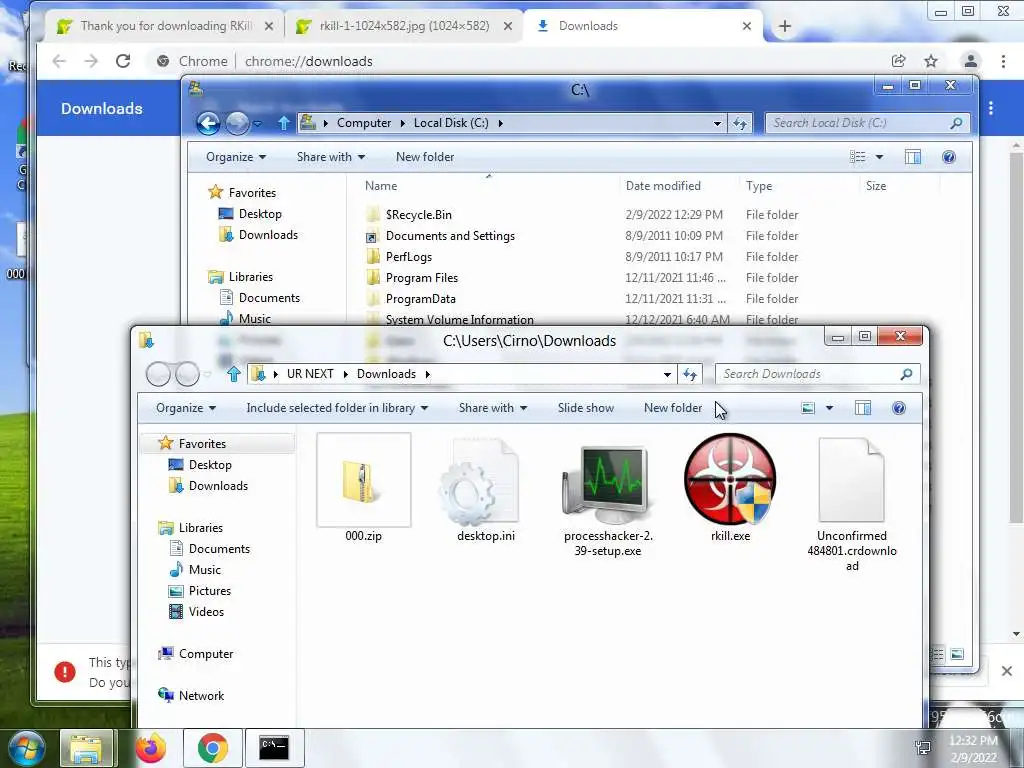Open Downloads page three-dot more actions
1024x768 pixels.
(x=991, y=108)
